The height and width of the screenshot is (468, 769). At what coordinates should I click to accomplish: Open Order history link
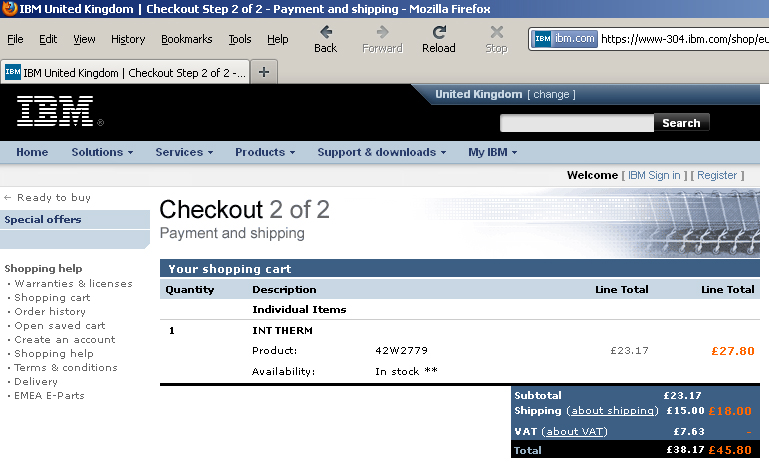(50, 312)
